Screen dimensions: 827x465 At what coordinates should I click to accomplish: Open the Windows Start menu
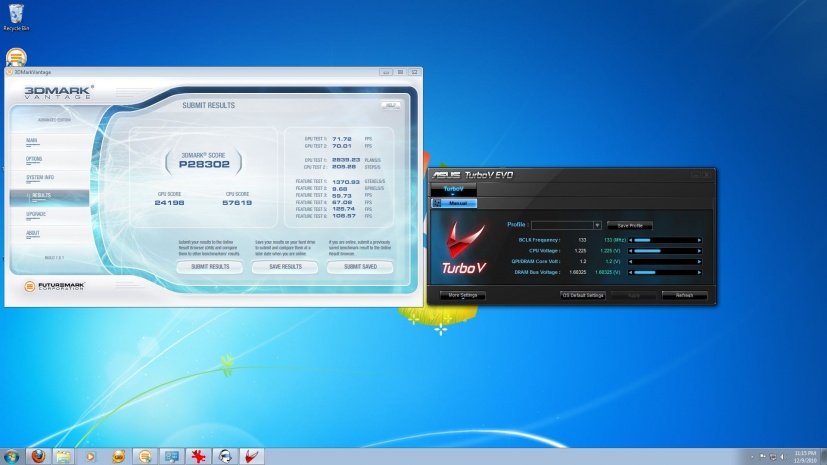[x=11, y=456]
